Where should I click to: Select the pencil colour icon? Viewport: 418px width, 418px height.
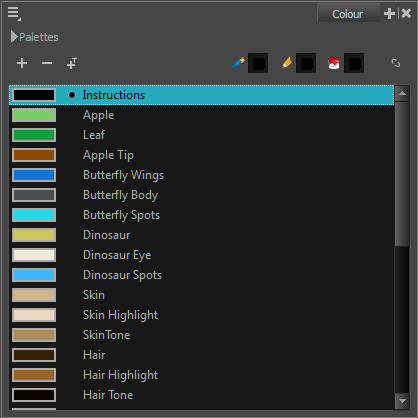[287, 62]
